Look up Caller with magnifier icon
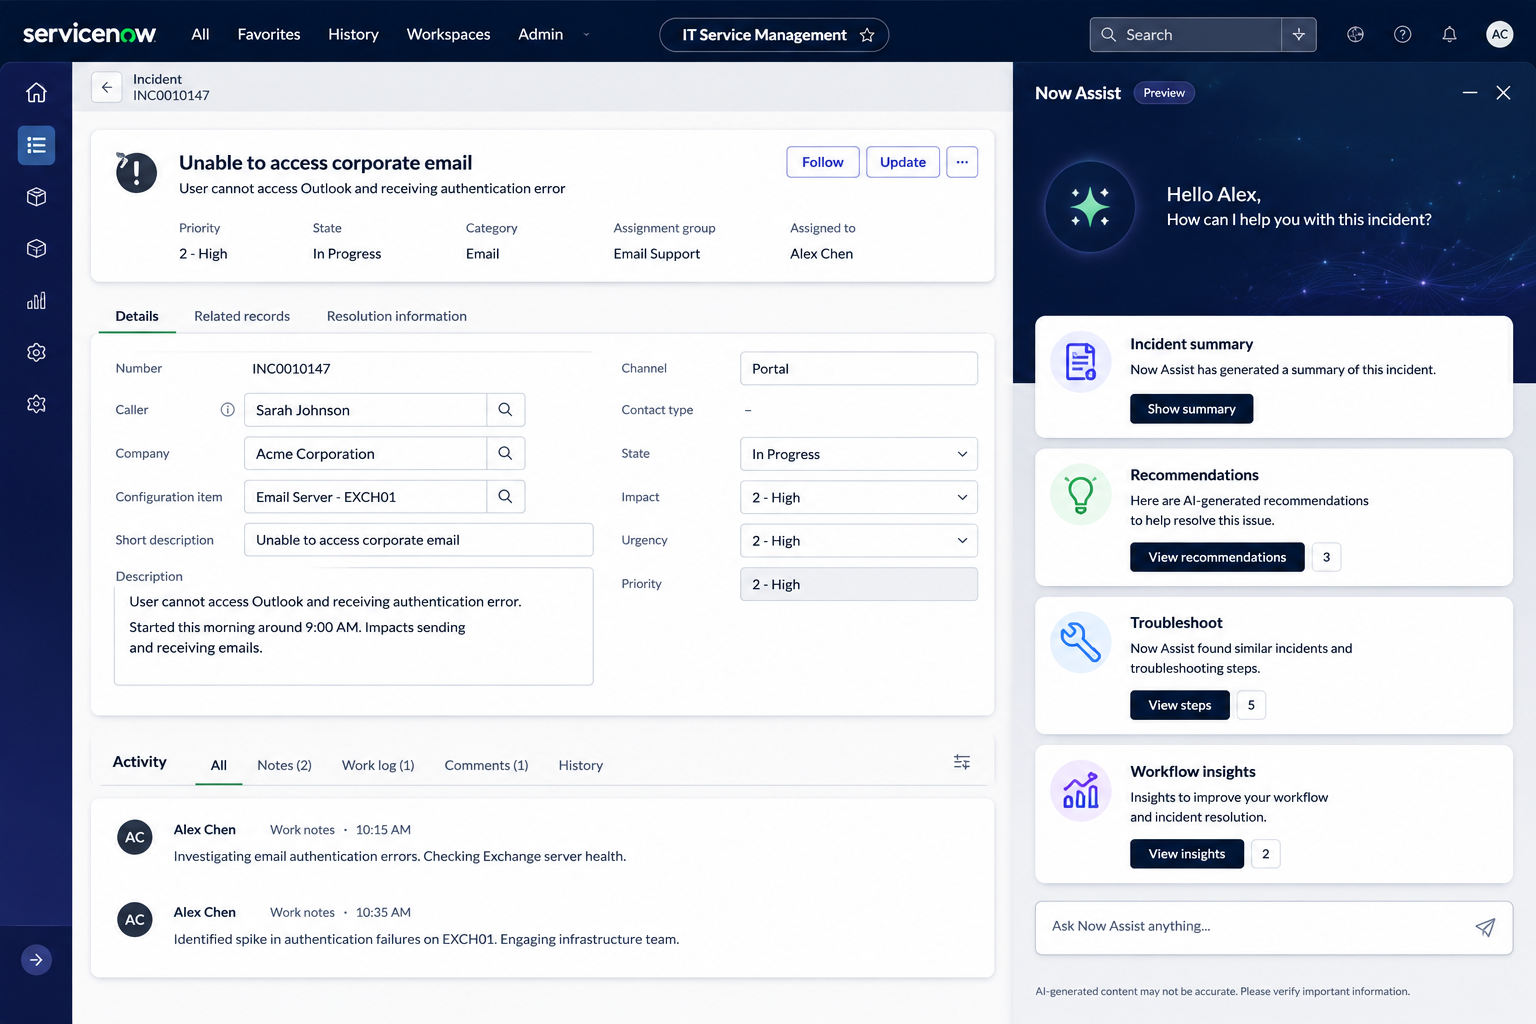1536x1024 pixels. pos(505,410)
